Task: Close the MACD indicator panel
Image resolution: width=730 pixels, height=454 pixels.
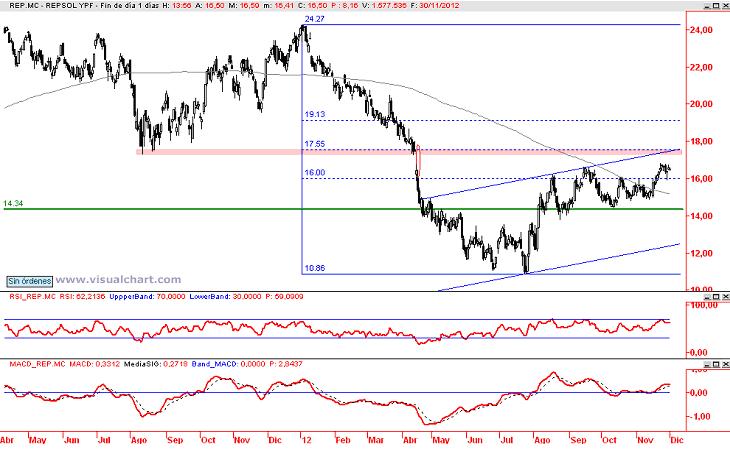Action: coord(725,364)
